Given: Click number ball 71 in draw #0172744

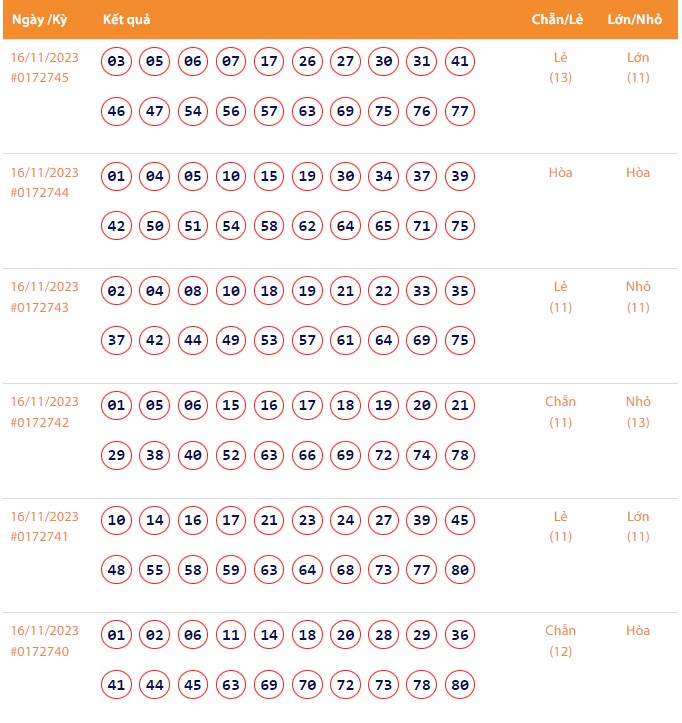Looking at the screenshot, I should coord(422,226).
